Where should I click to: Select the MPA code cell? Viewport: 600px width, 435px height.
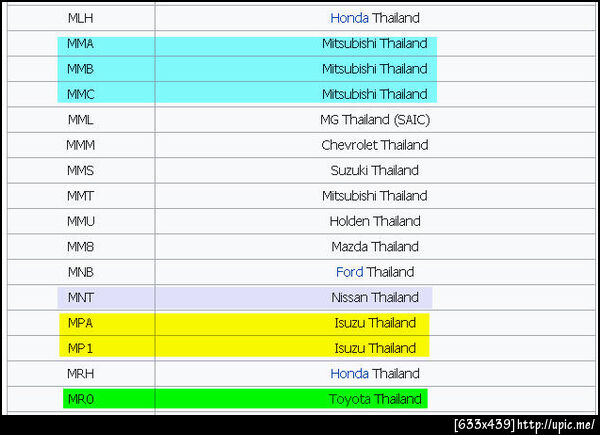click(x=80, y=323)
